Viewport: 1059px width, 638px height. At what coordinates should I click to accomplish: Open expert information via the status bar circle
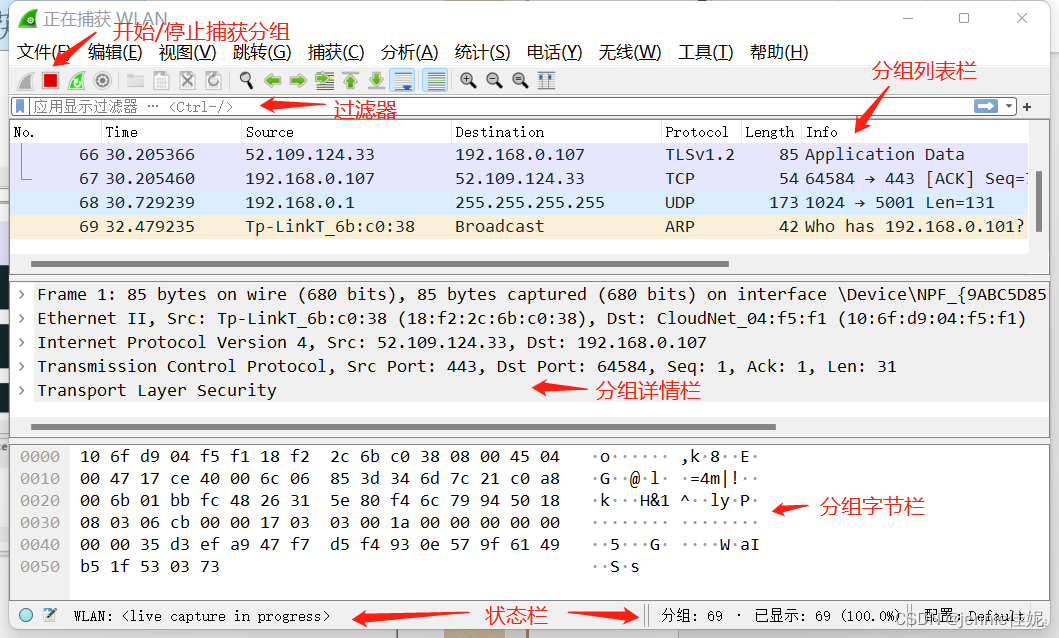click(26, 615)
